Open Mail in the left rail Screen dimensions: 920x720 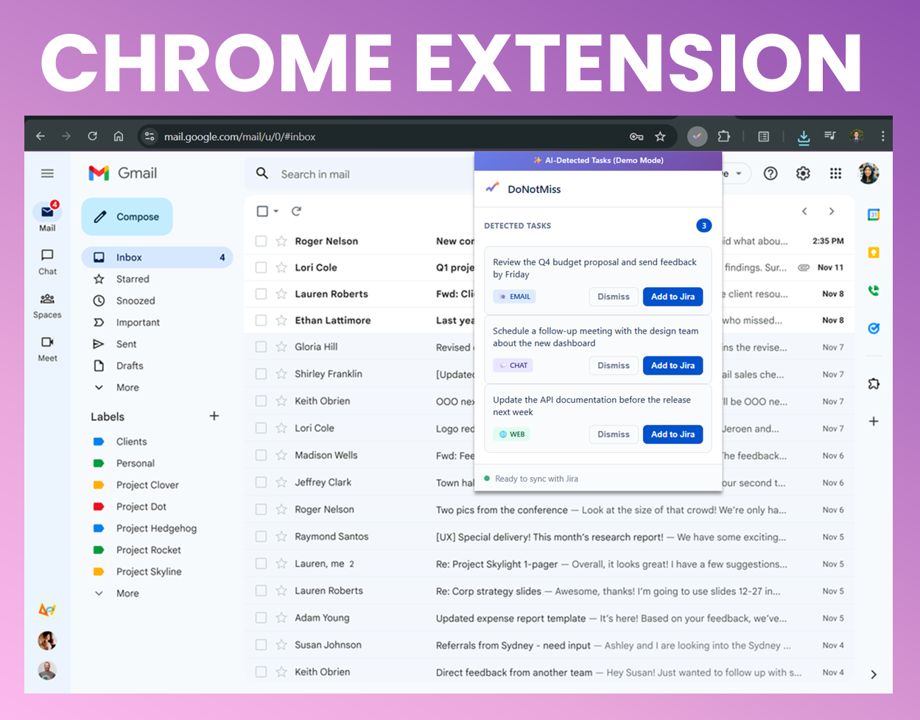tap(48, 217)
